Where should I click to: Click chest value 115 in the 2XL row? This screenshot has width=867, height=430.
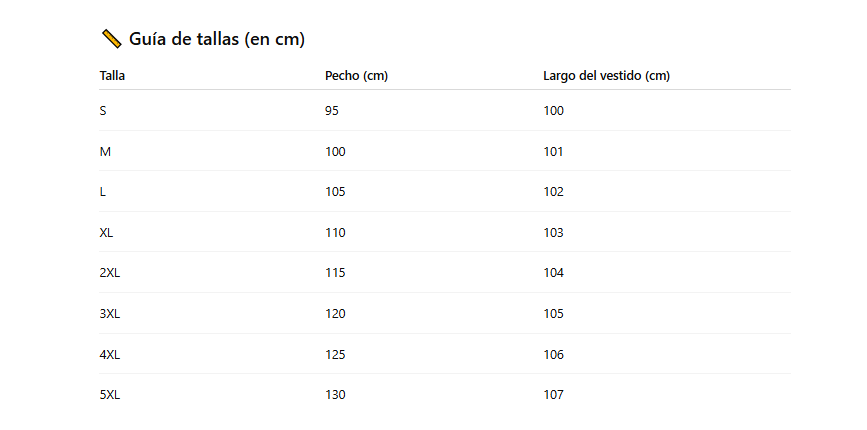[335, 273]
